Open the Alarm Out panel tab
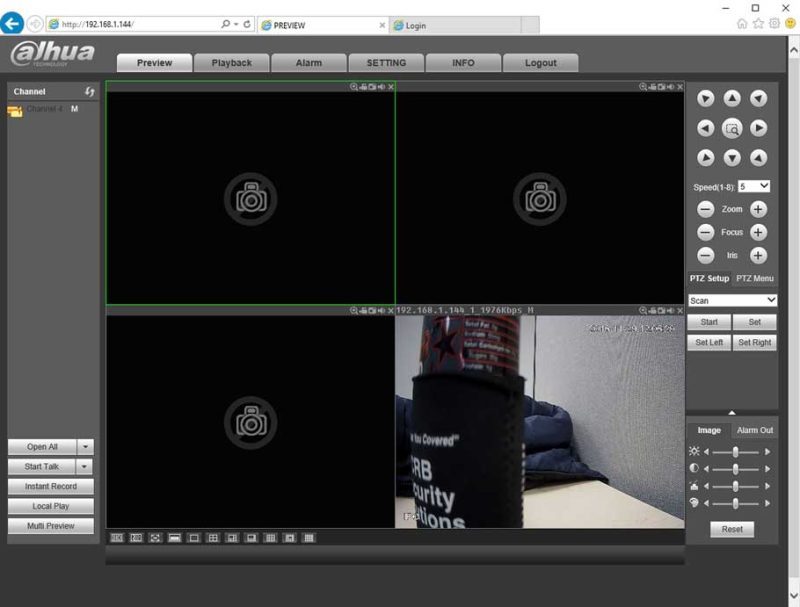Screen dimensions: 800x607 tap(755, 430)
